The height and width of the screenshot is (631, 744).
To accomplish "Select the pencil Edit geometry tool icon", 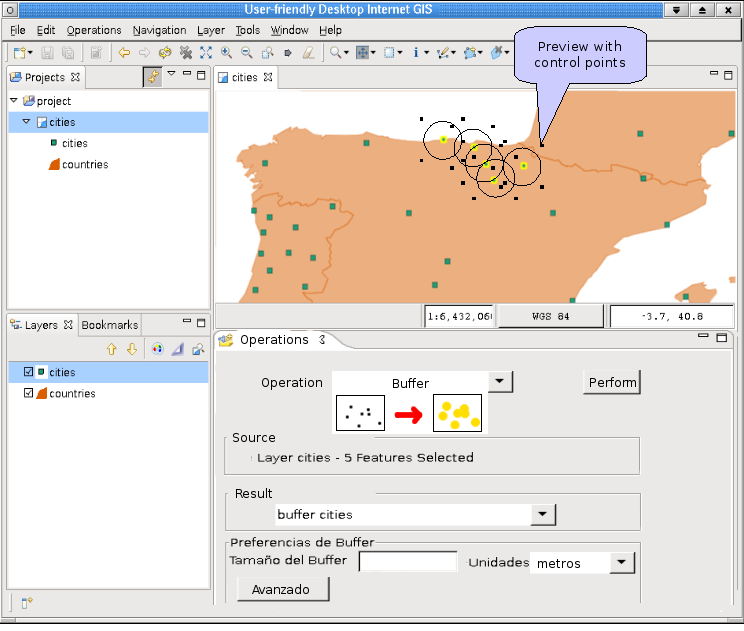I will click(x=444, y=53).
